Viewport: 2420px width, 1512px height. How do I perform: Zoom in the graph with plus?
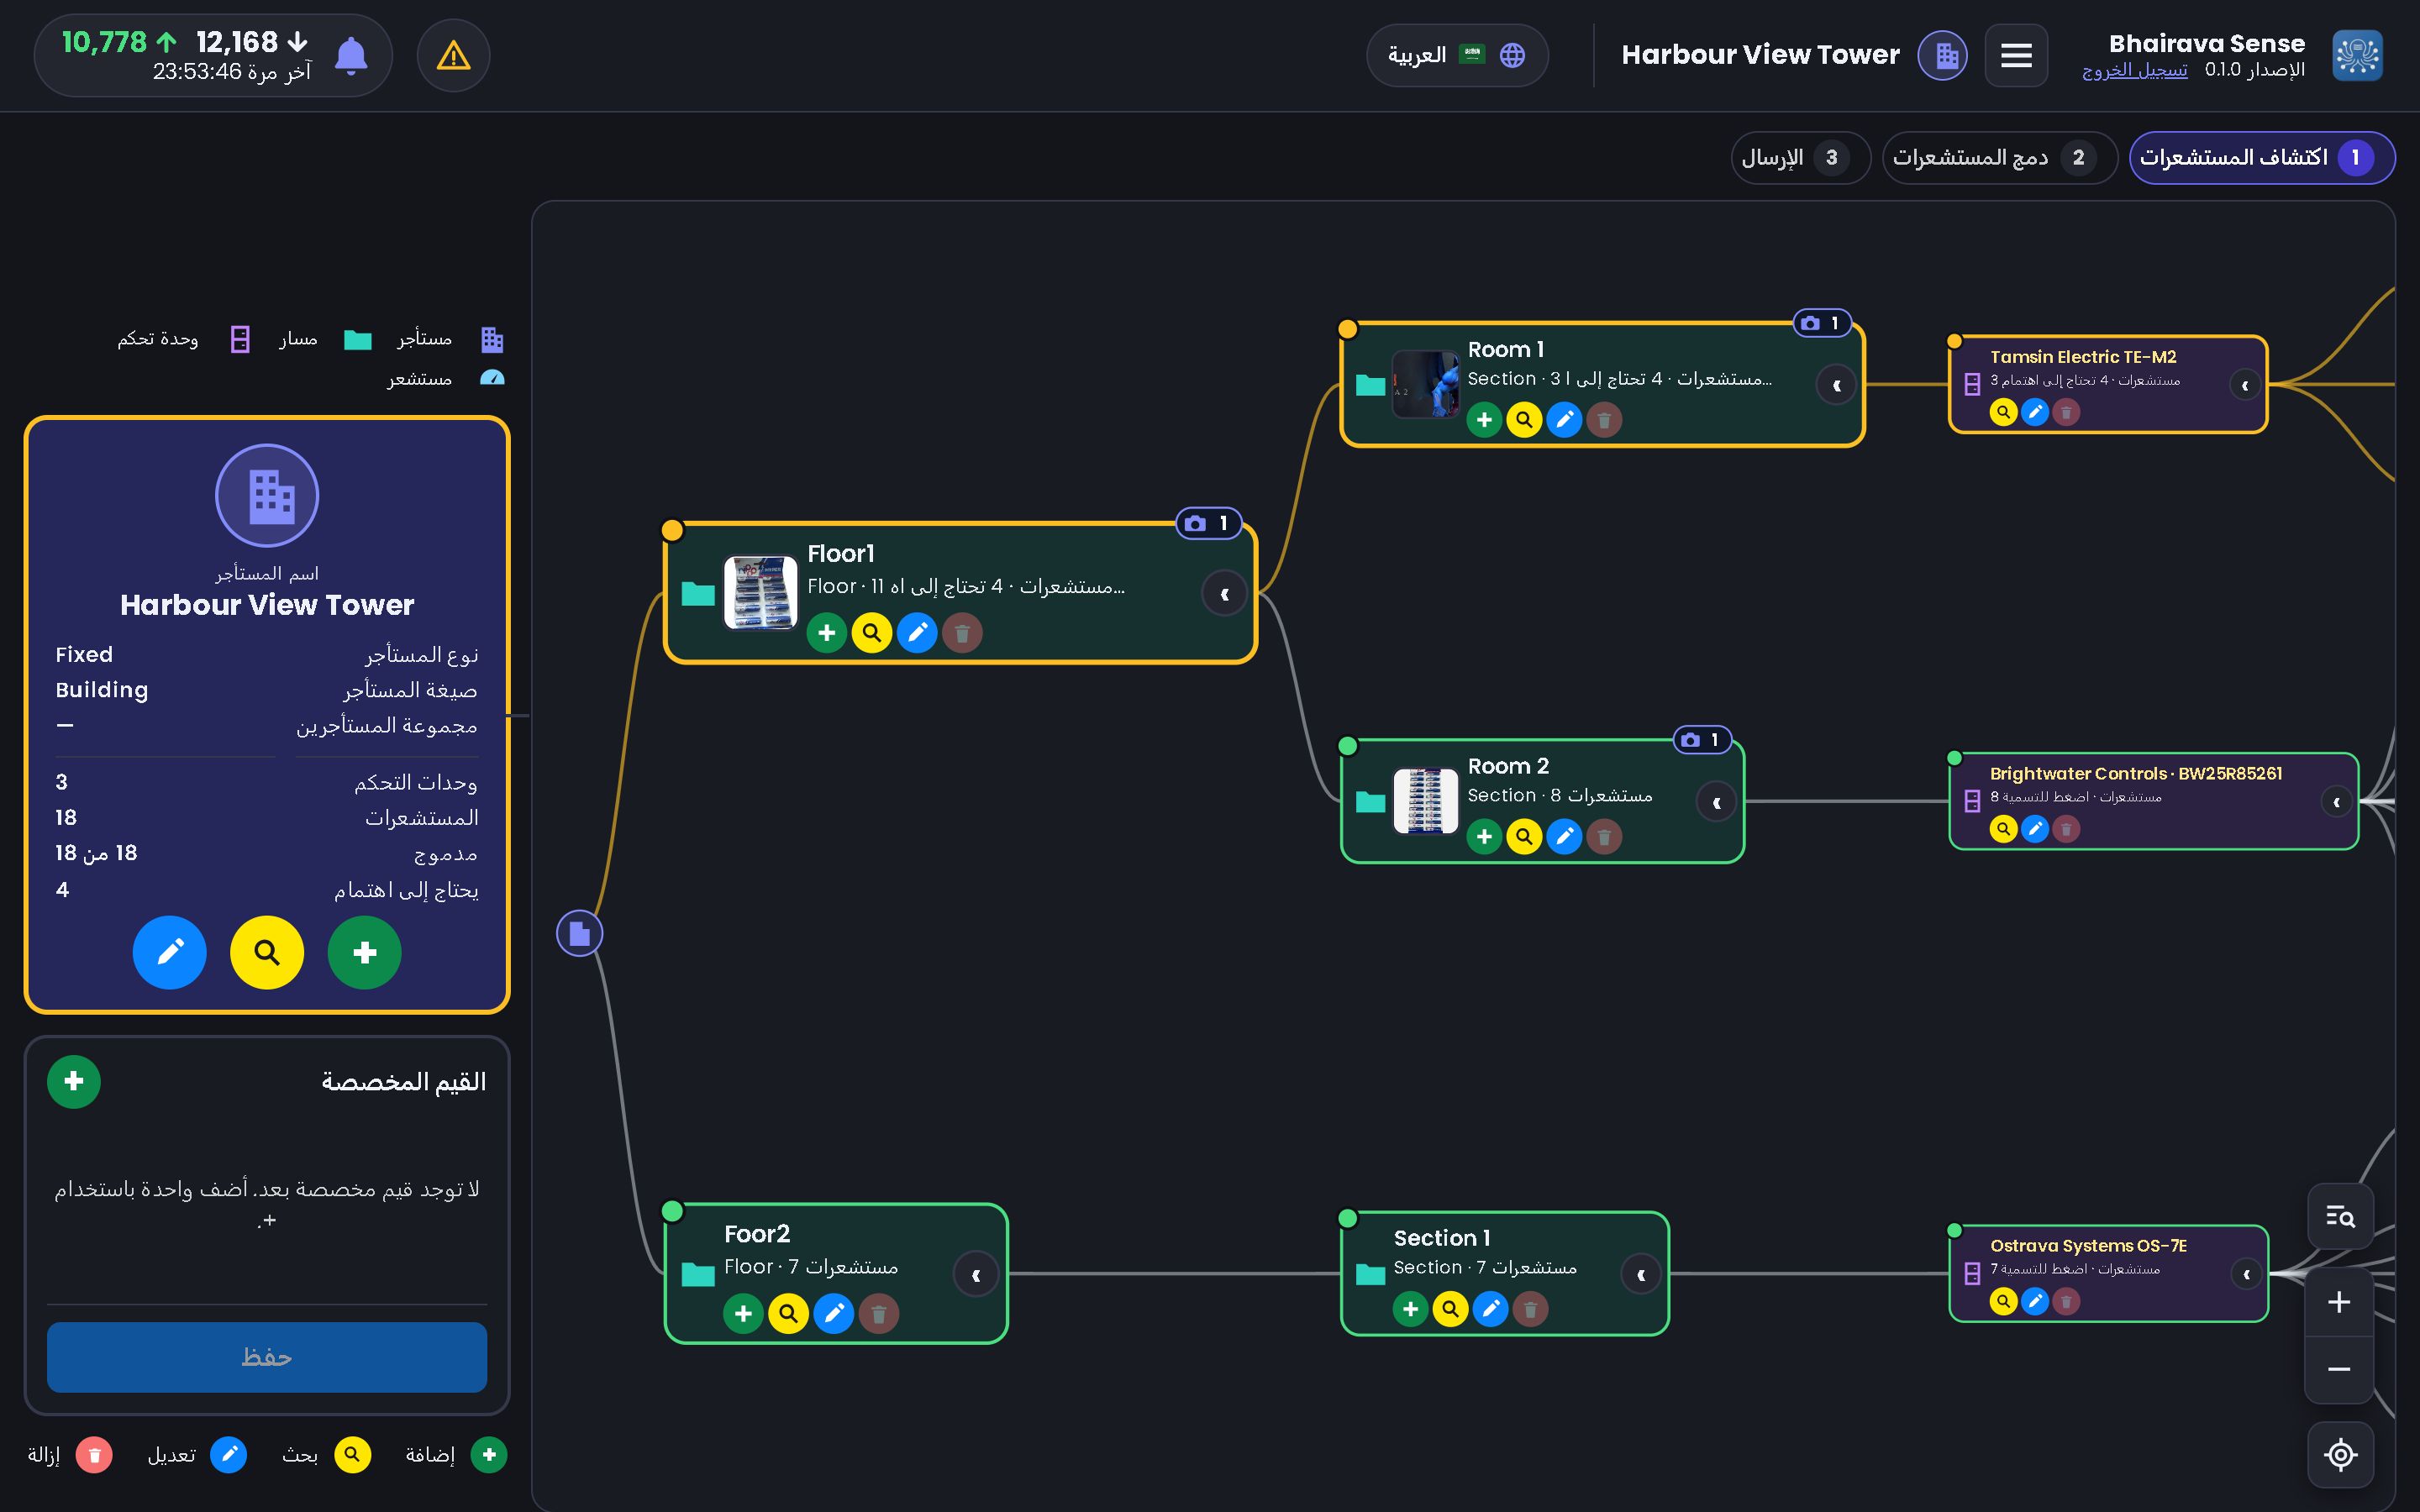(x=2339, y=1302)
